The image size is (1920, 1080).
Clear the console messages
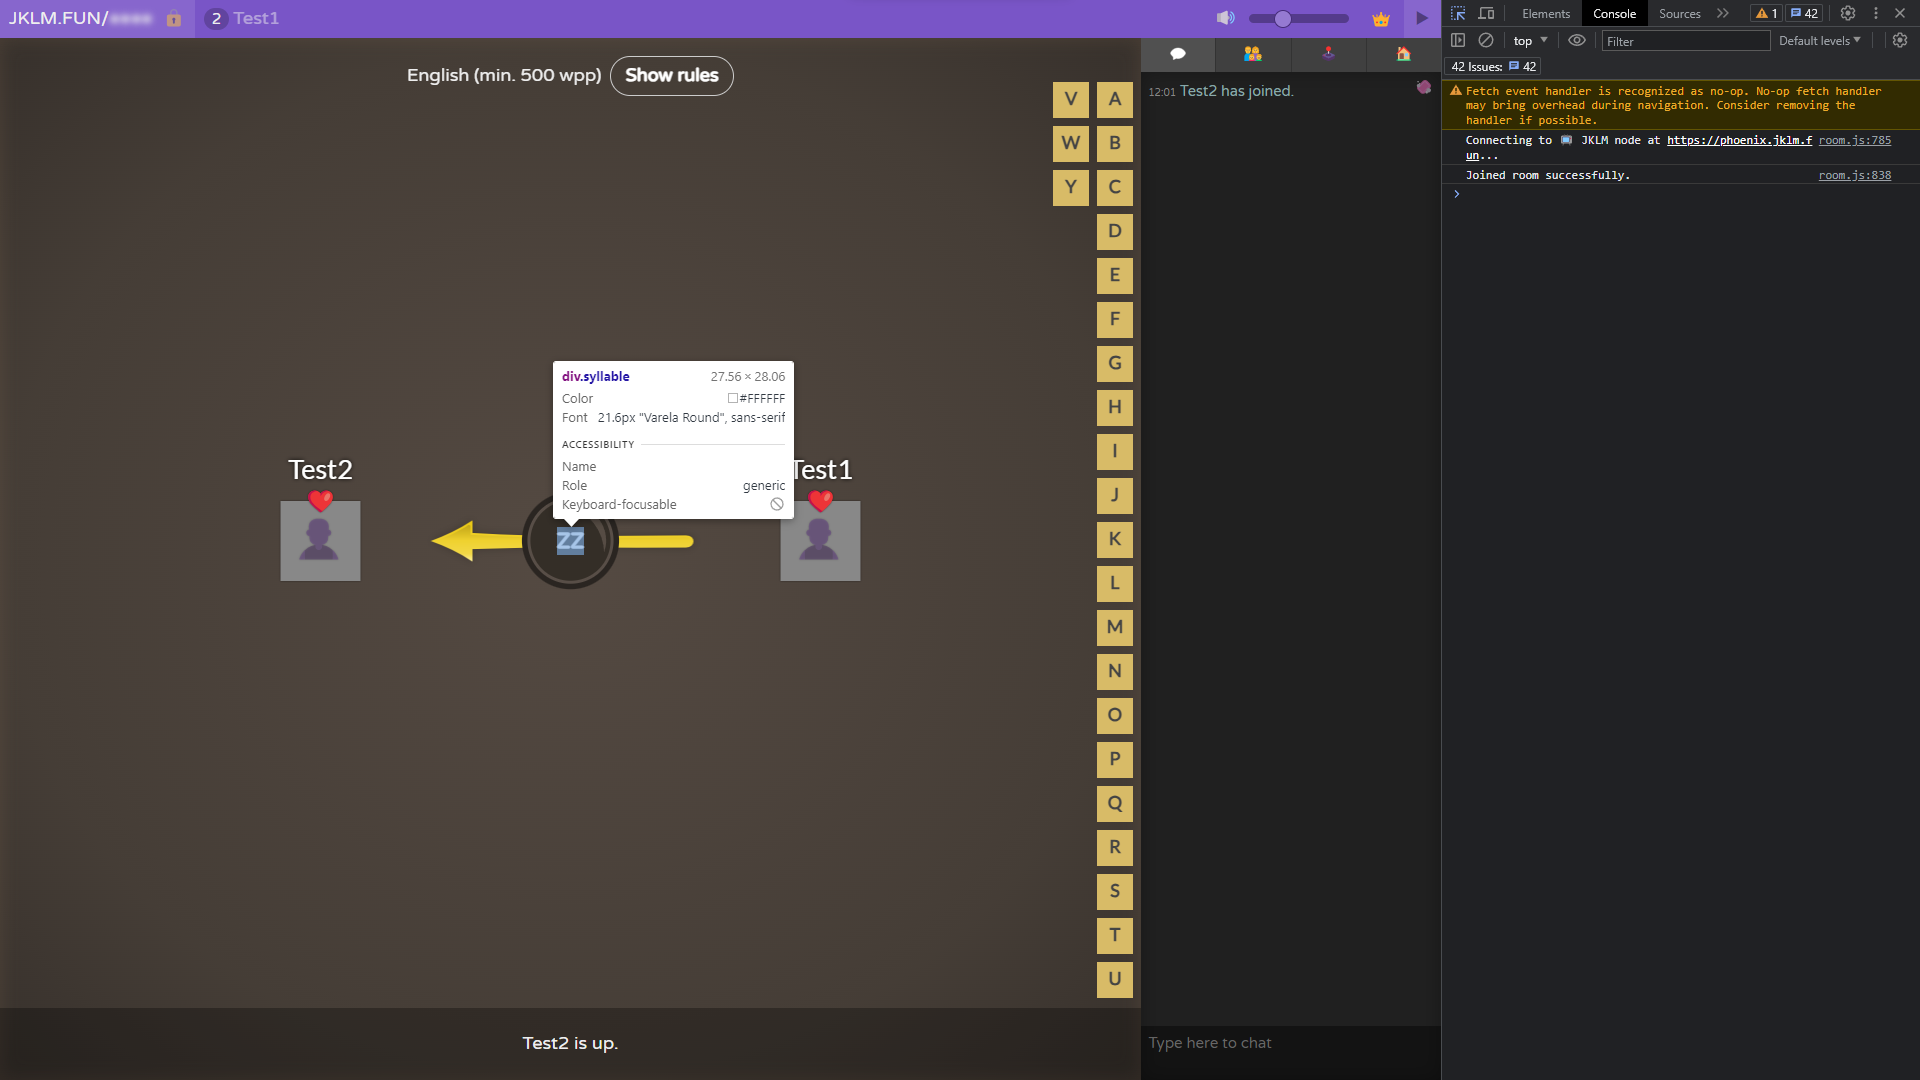coord(1485,41)
